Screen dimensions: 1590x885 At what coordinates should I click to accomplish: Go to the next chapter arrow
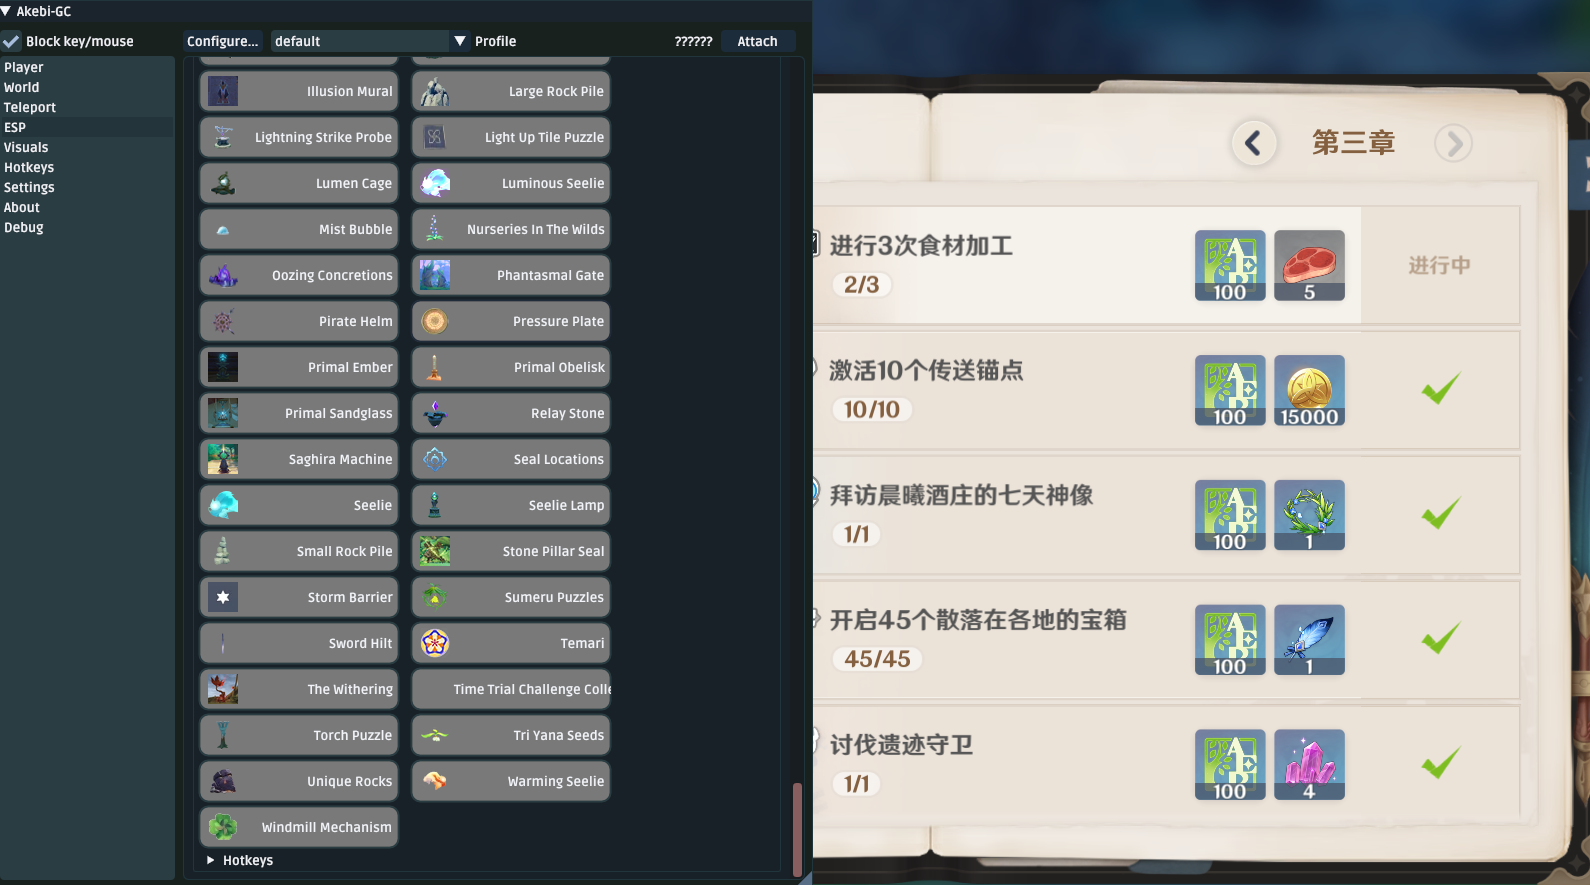1454,143
